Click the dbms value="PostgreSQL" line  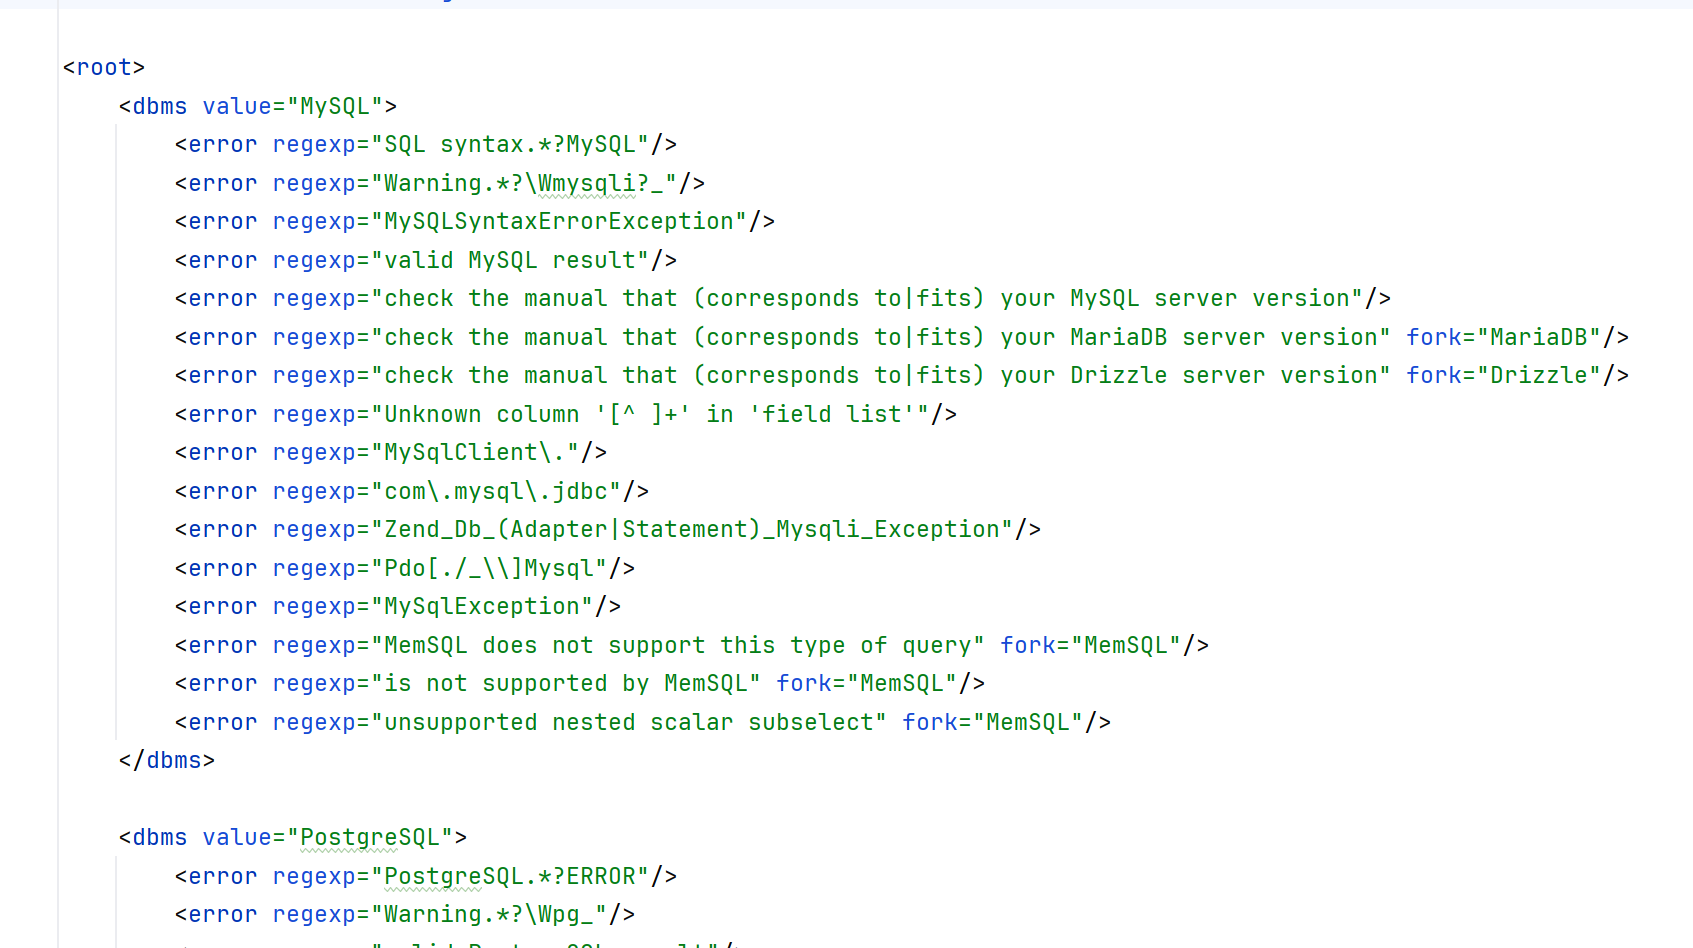pyautogui.click(x=292, y=837)
